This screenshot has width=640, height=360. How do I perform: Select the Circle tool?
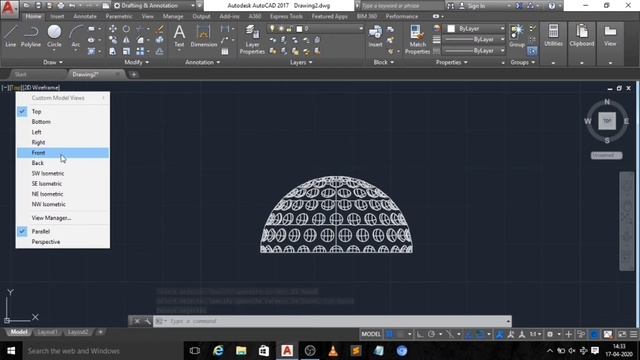pos(54,36)
